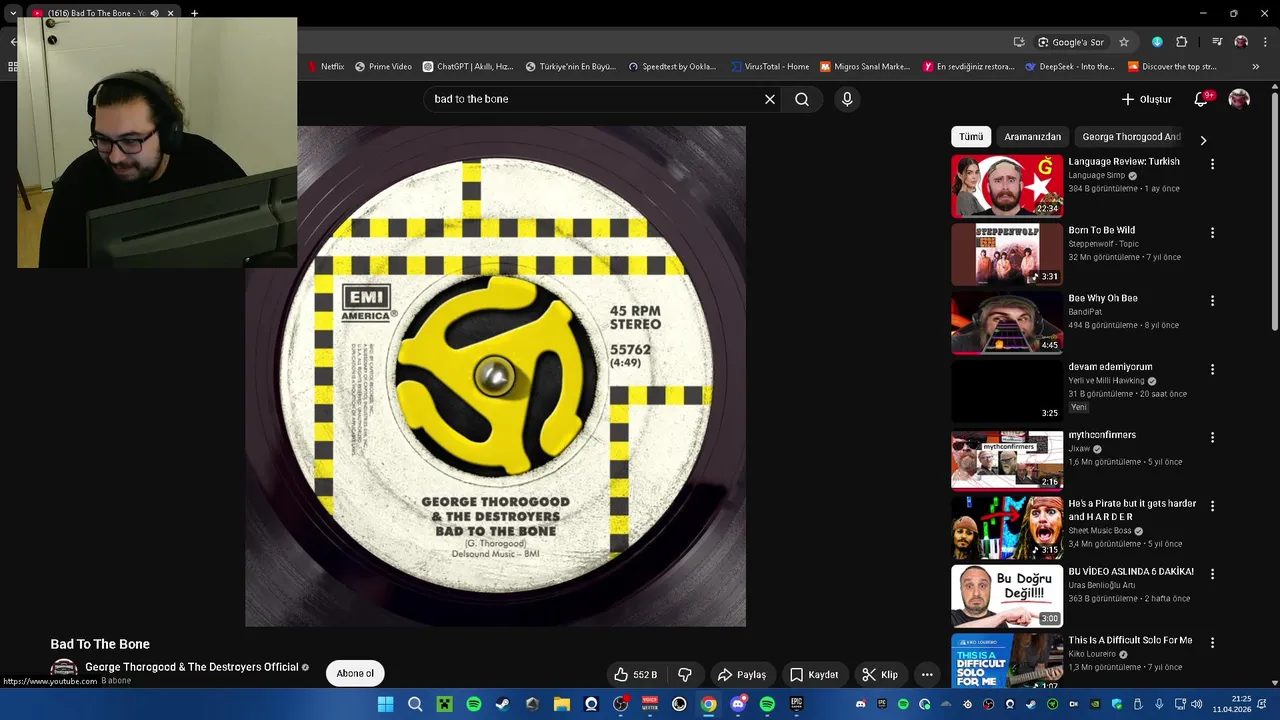
Task: Open File Explorer from the taskbar
Action: click(562, 704)
